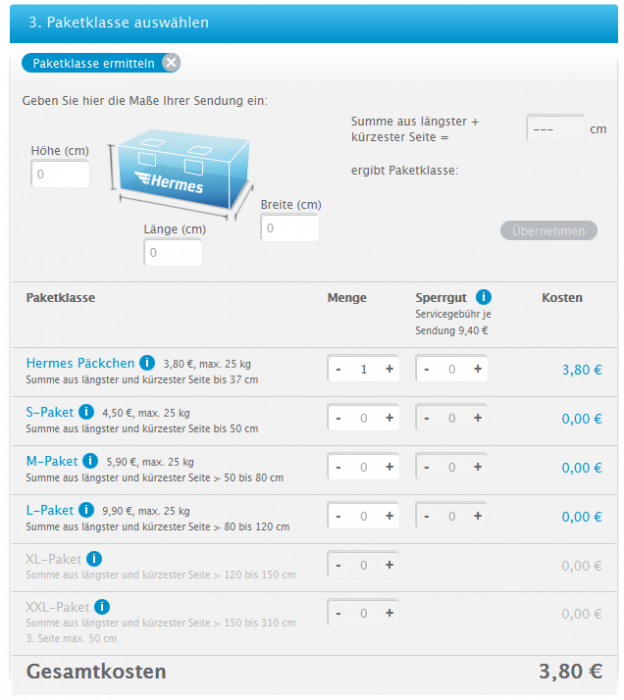Viewport: 624px width, 700px height.
Task: Click L-Paket Menge quantity value
Action: tap(364, 517)
